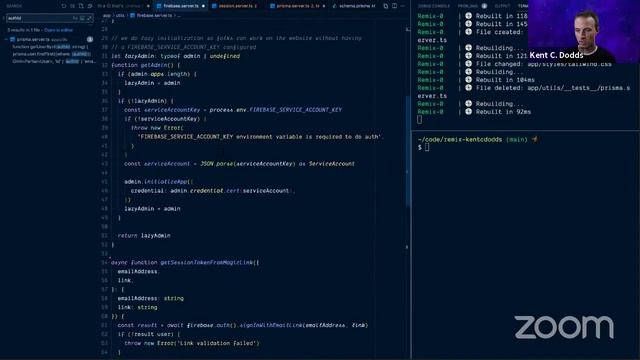This screenshot has height=360, width=640.
Task: Click the 'Rebuilt in 104ms' terminal line
Action: (x=504, y=80)
